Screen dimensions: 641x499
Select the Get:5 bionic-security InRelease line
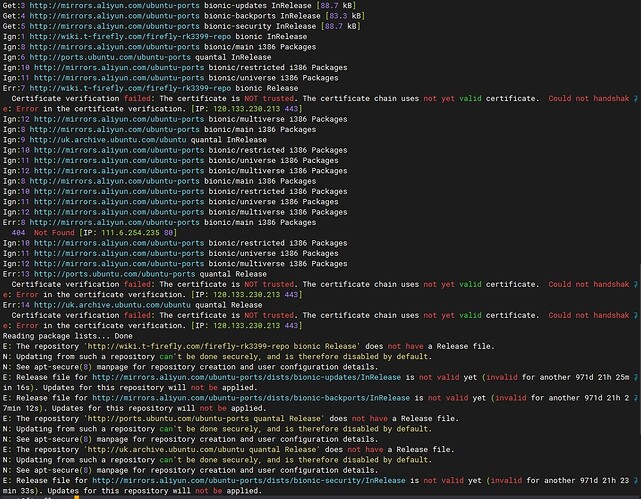point(182,26)
